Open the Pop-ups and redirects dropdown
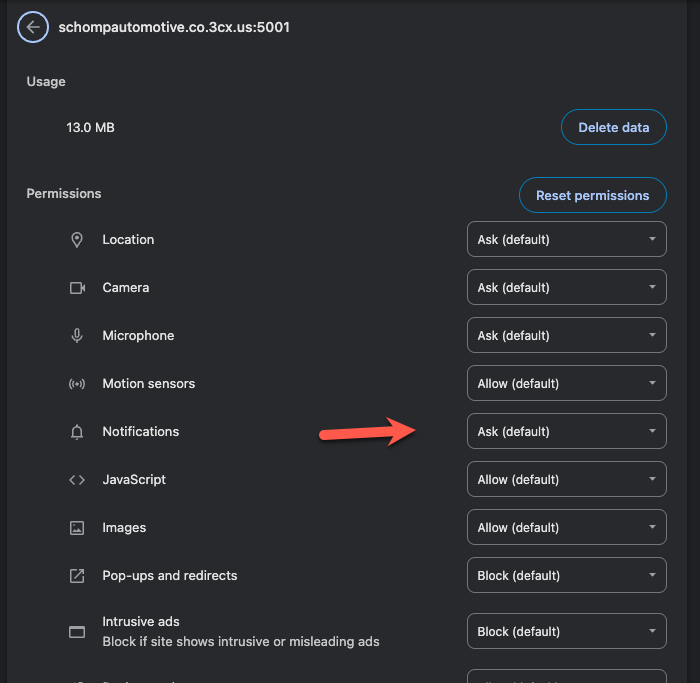 pyautogui.click(x=566, y=576)
